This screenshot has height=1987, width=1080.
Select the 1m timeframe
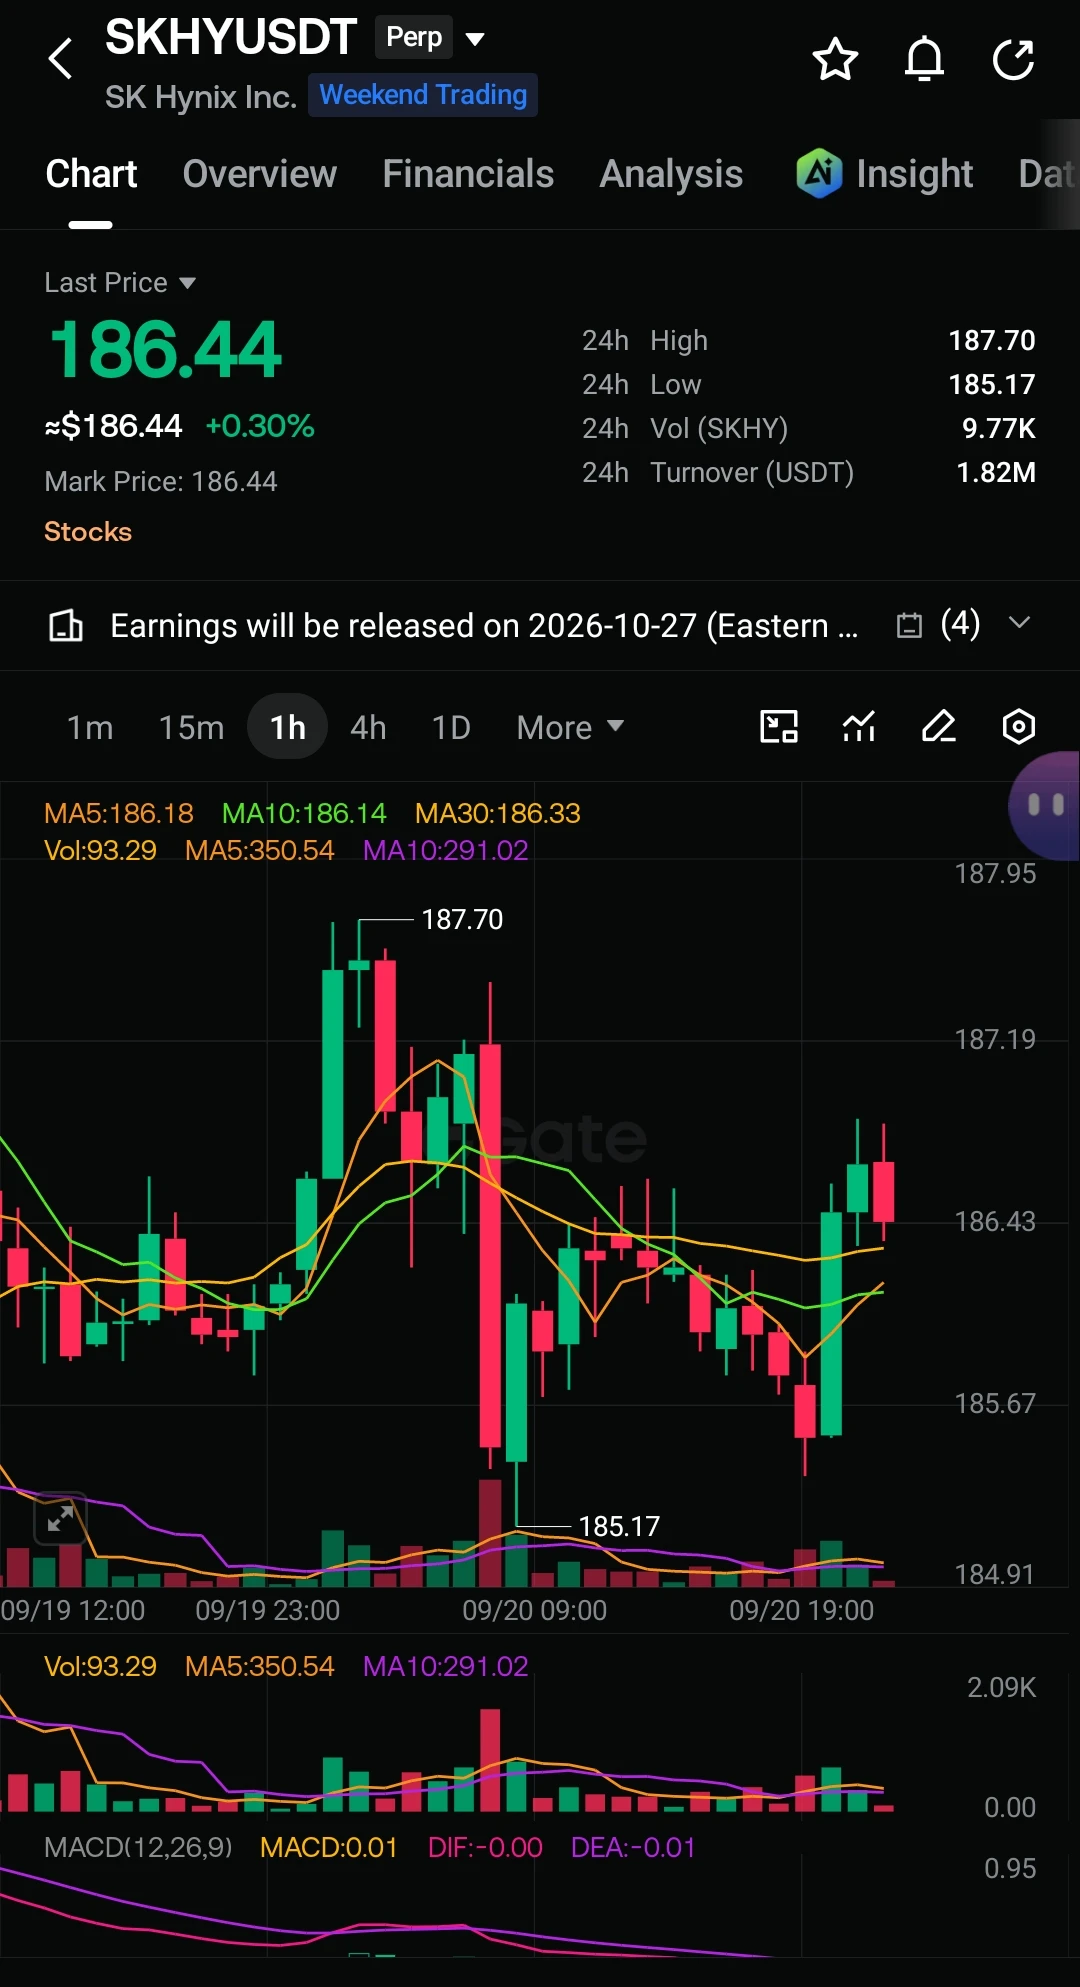tap(90, 727)
